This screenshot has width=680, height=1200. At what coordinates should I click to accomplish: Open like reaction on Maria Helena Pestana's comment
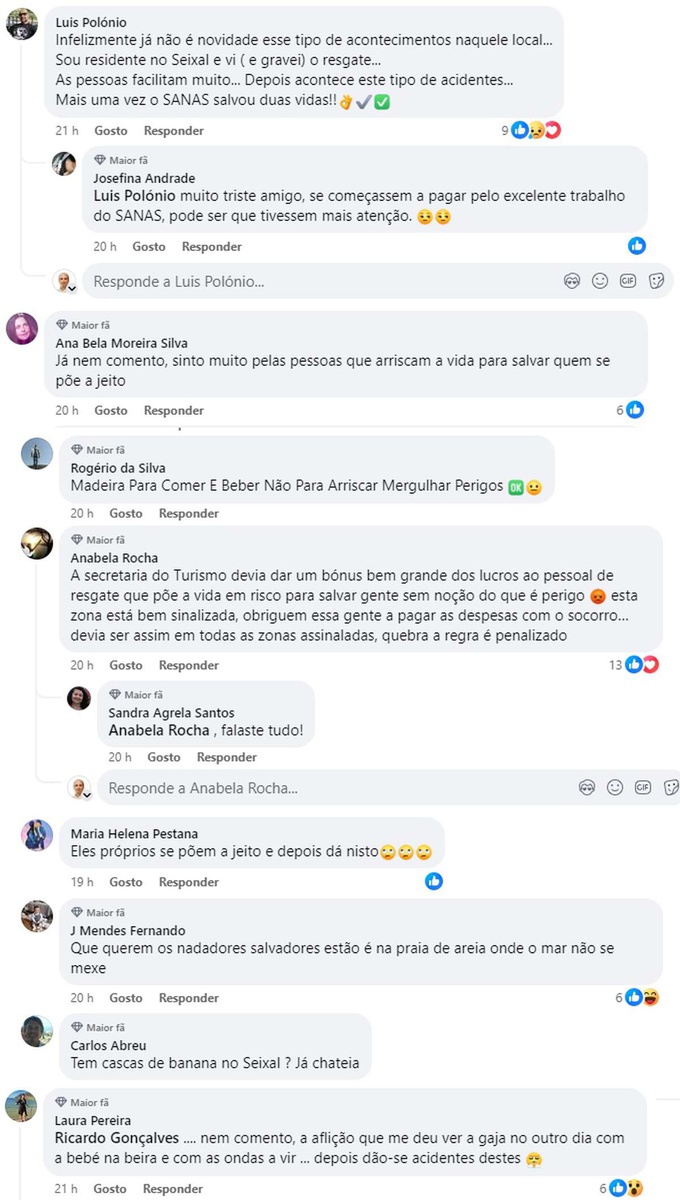tap(433, 881)
